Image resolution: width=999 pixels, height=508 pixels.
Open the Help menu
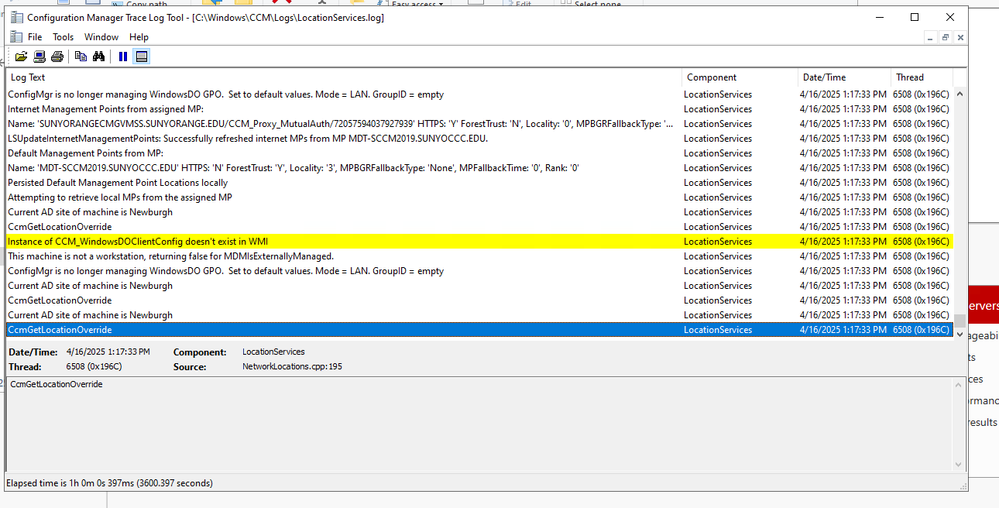138,37
